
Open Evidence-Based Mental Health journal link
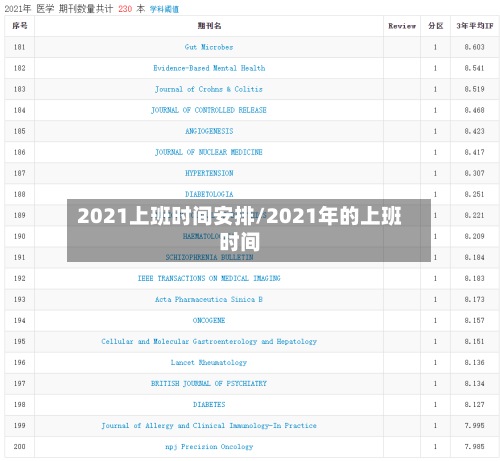[209, 68]
